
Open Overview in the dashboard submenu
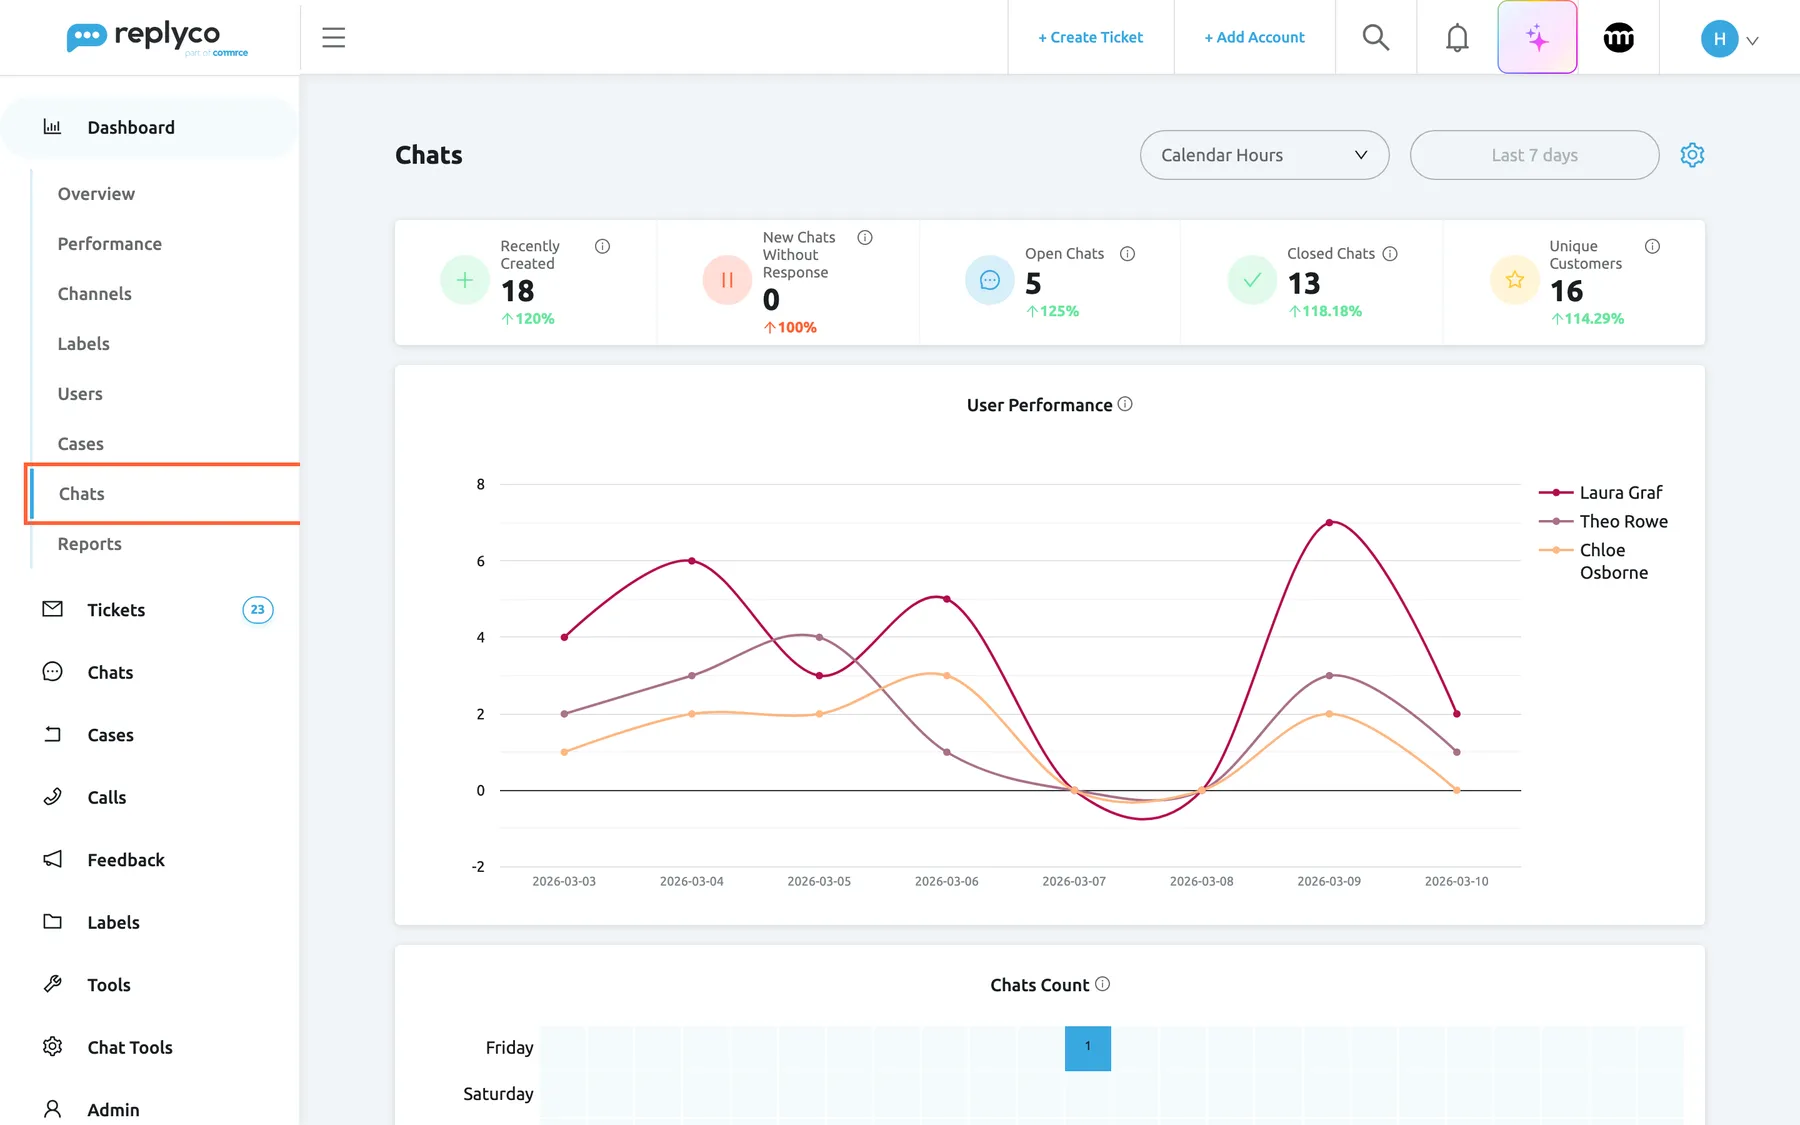tap(96, 194)
